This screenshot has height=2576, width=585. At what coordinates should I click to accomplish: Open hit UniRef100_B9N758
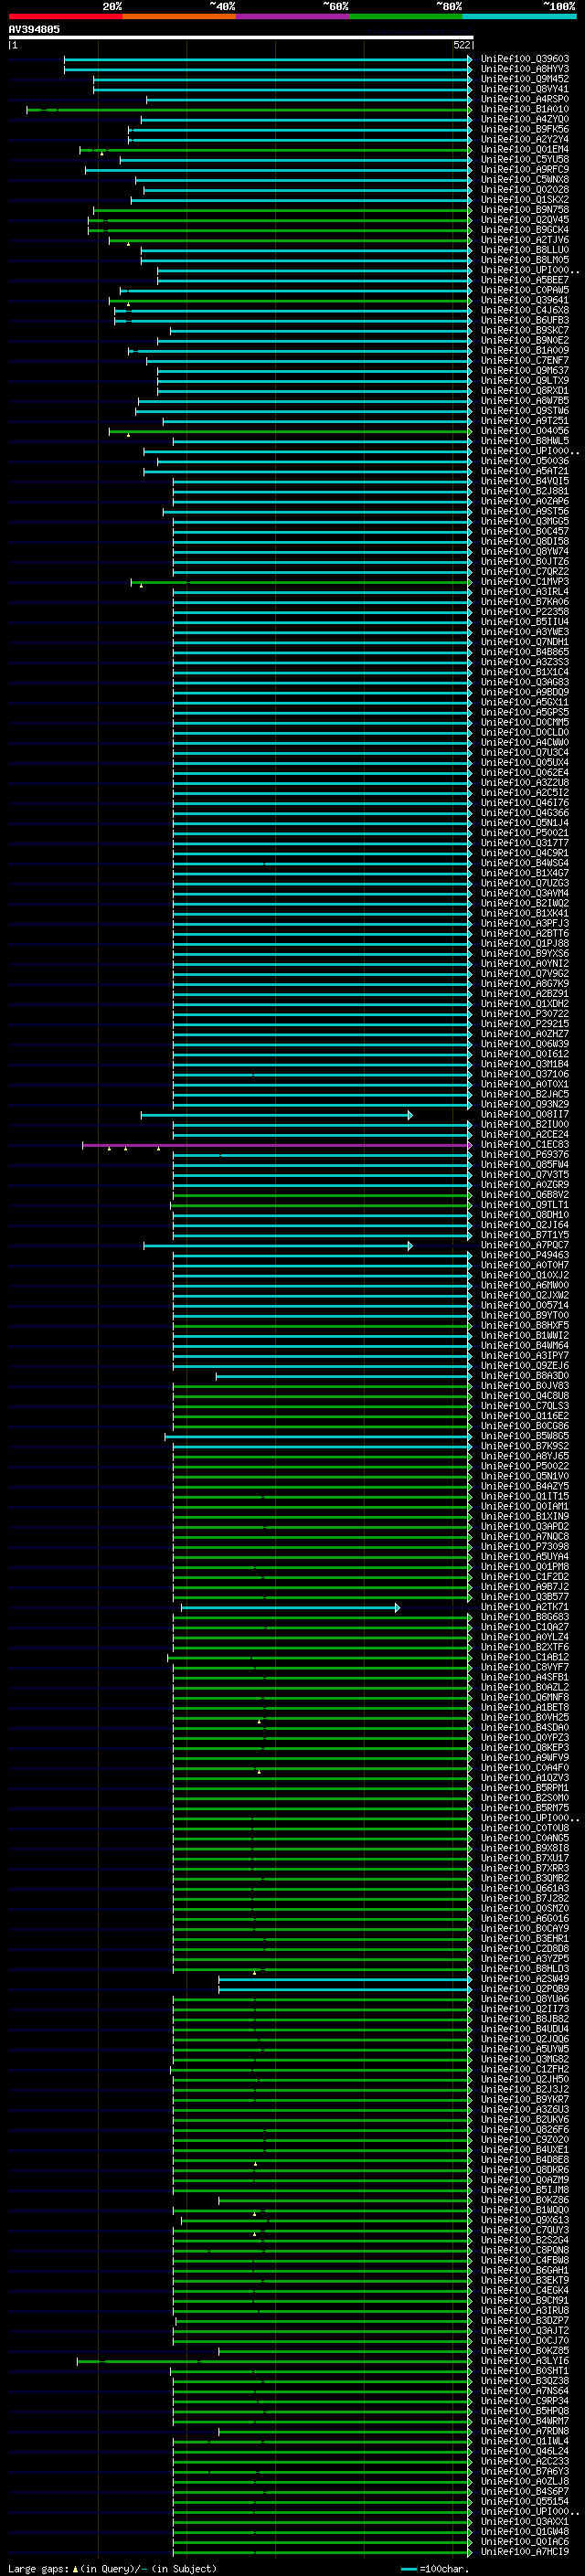pos(524,209)
